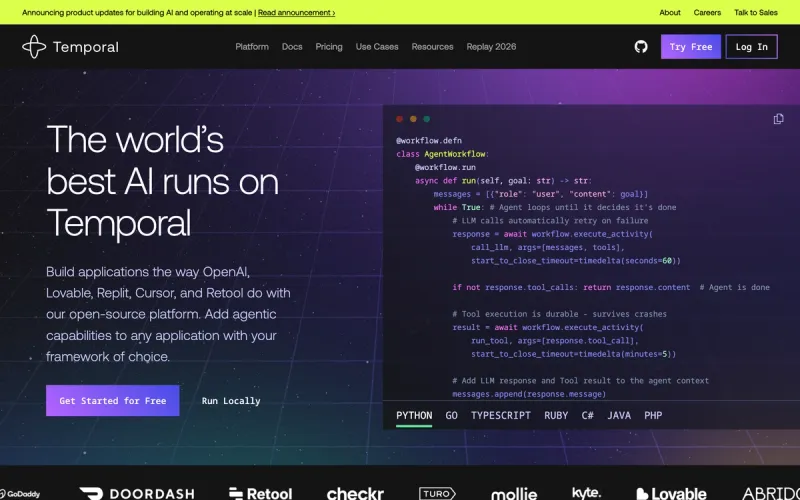The image size is (800, 500).
Task: Switch to the TYPESCRIPT code tab
Action: pos(501,415)
